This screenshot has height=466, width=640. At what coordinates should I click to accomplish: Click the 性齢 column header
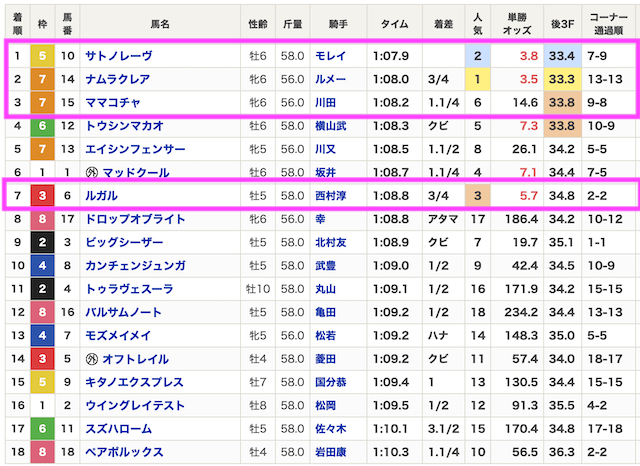[258, 24]
